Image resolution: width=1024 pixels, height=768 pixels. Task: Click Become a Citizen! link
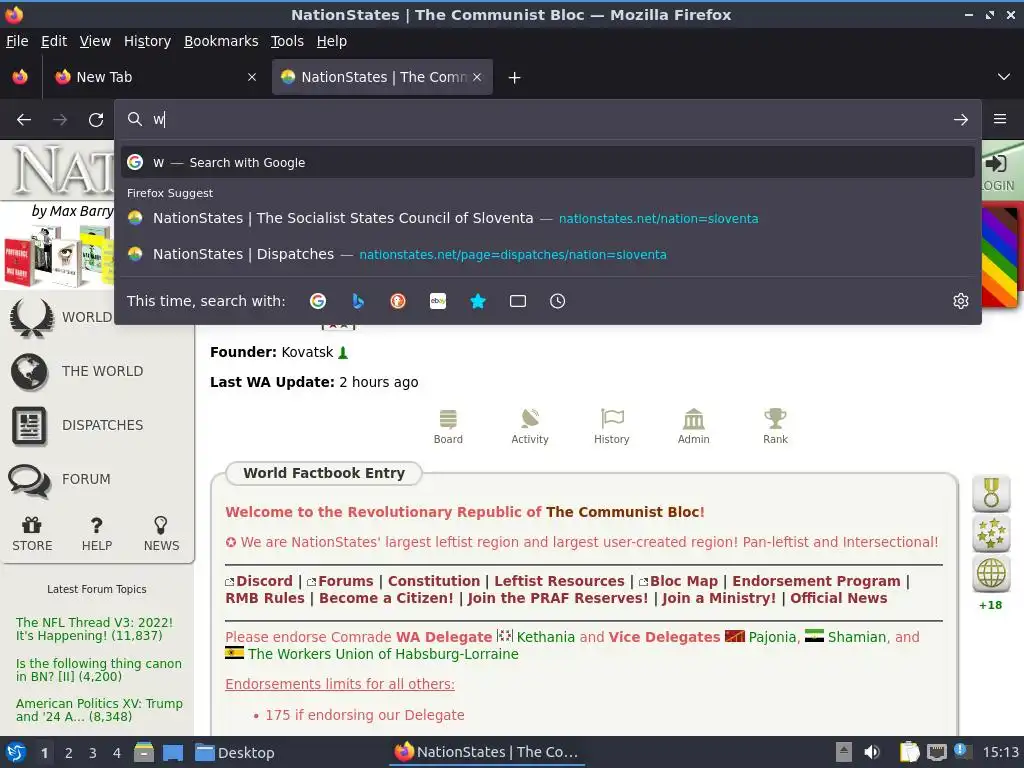tap(386, 598)
